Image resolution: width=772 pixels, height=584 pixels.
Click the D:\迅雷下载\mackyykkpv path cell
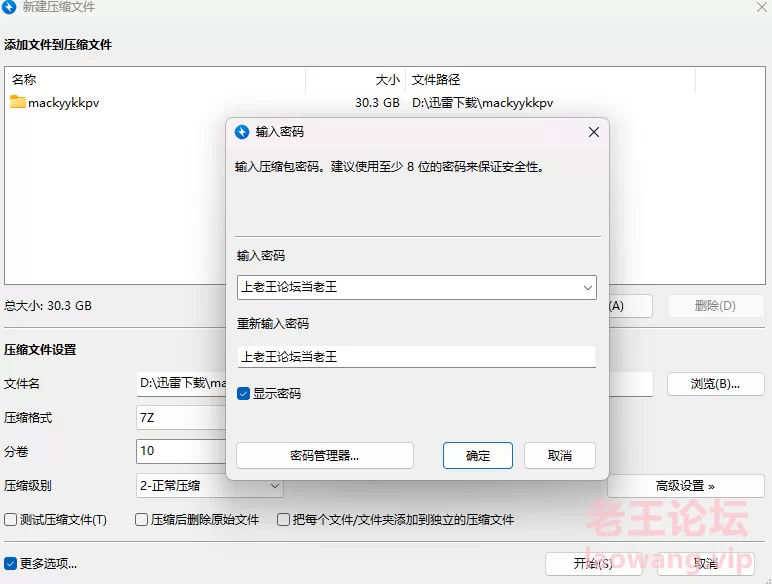(x=482, y=102)
